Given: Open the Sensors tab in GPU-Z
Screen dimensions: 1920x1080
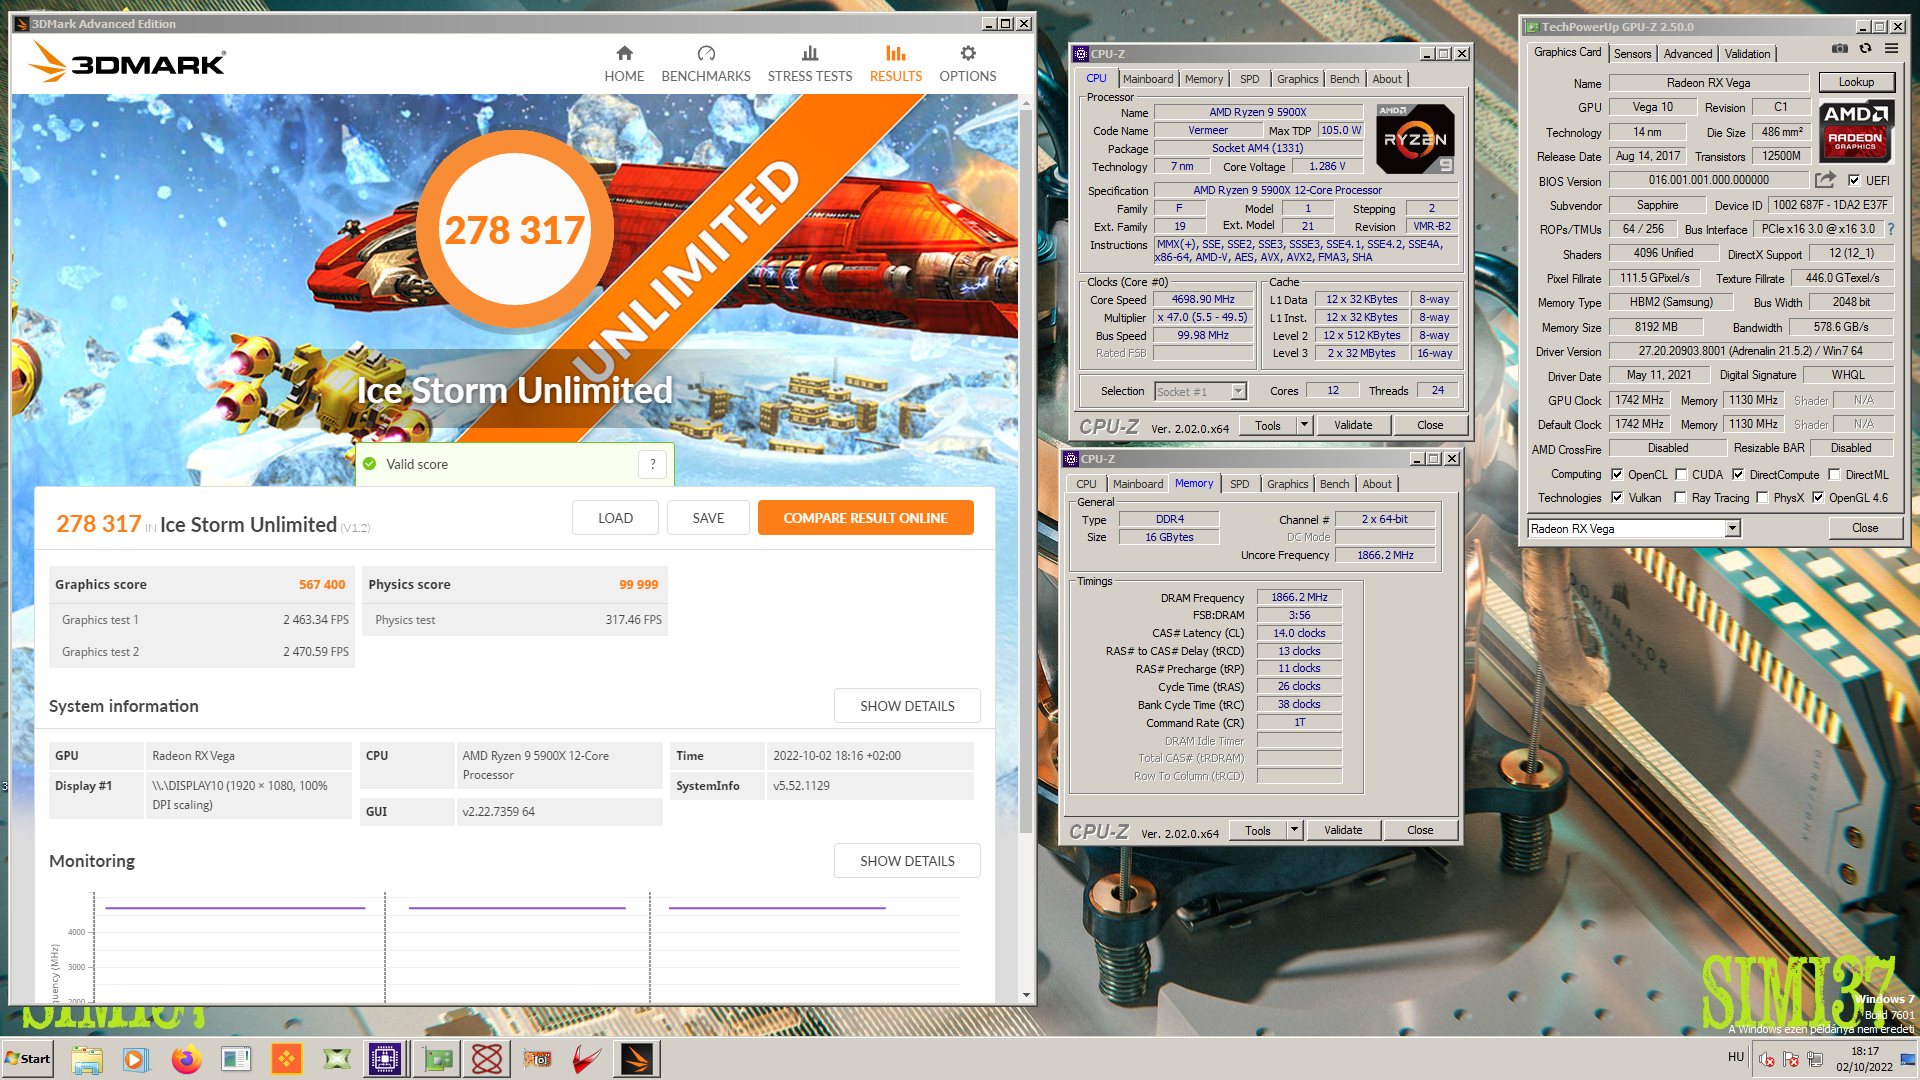Looking at the screenshot, I should click(x=1632, y=54).
